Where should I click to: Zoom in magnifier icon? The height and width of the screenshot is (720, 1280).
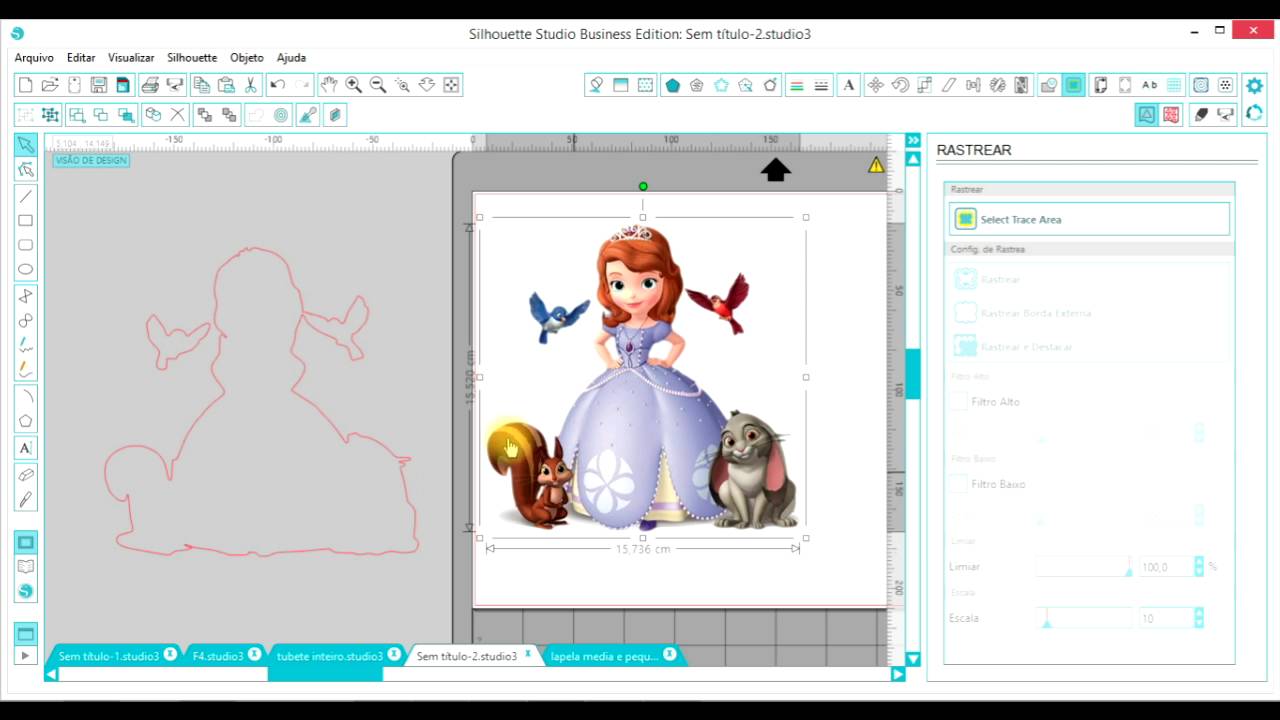pos(353,85)
